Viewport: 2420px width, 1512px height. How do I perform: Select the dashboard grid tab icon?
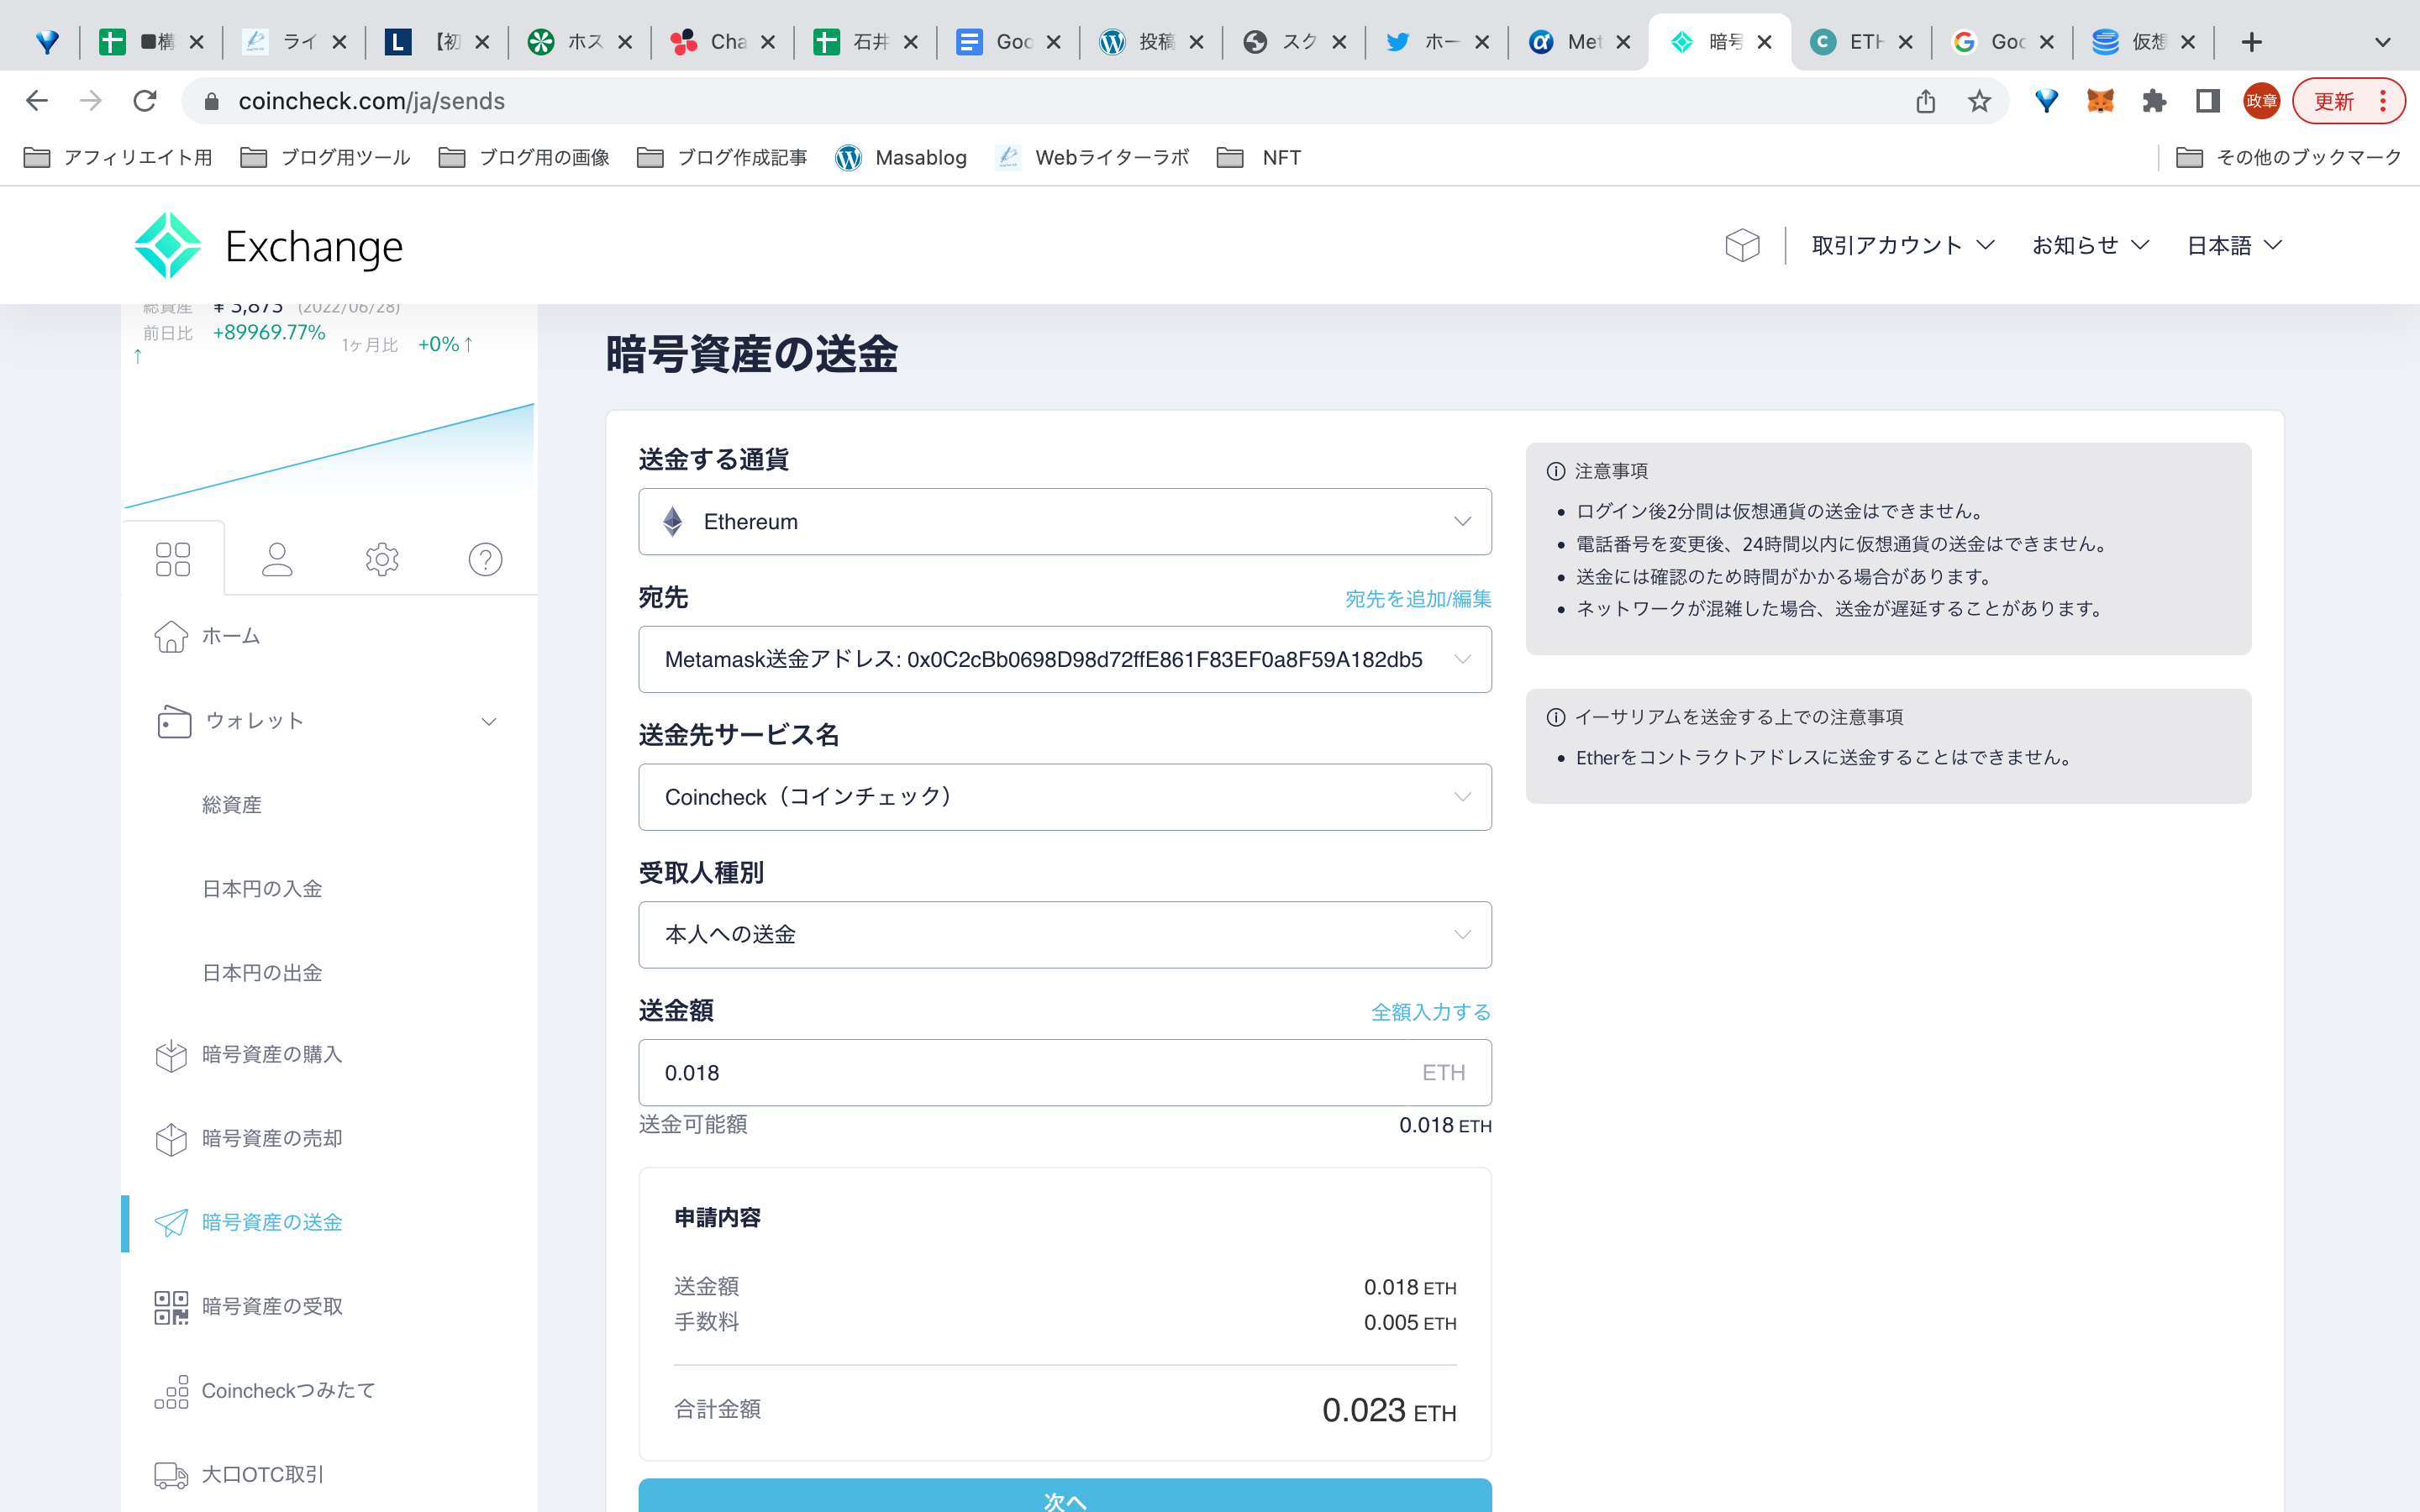coord(173,559)
